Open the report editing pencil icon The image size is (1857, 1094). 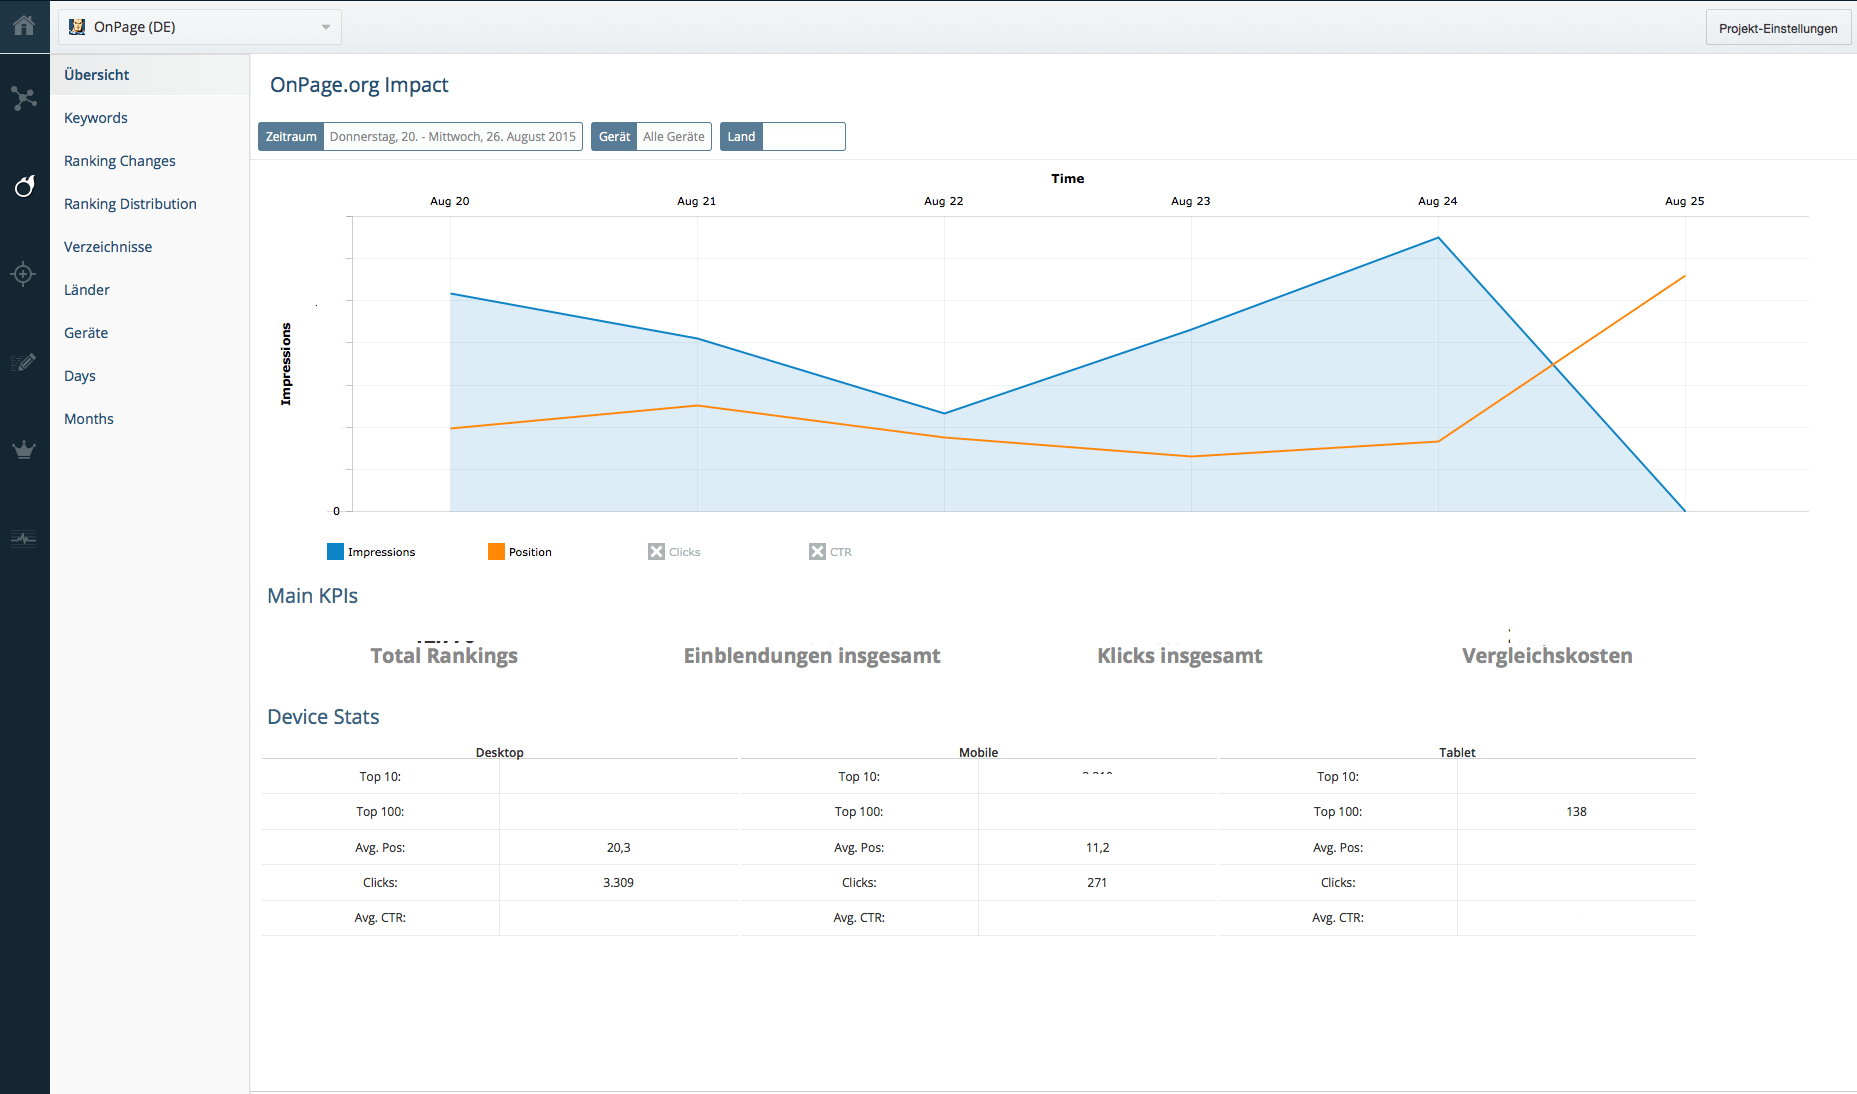(x=24, y=362)
